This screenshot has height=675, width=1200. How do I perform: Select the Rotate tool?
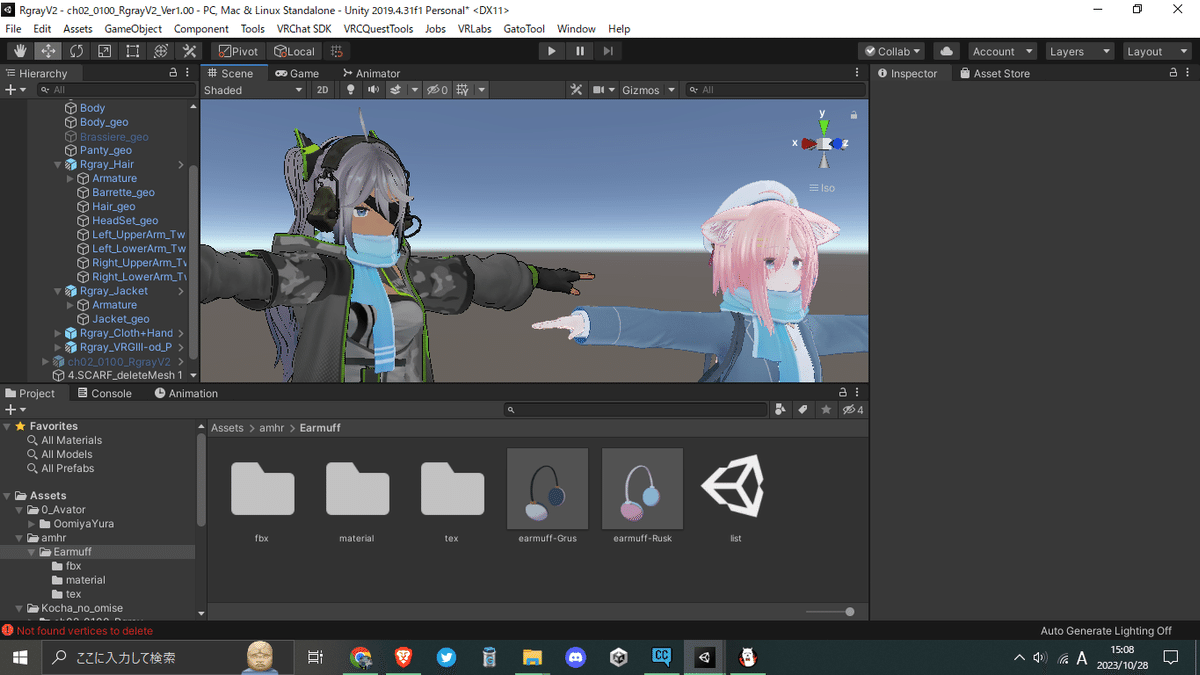tap(76, 50)
